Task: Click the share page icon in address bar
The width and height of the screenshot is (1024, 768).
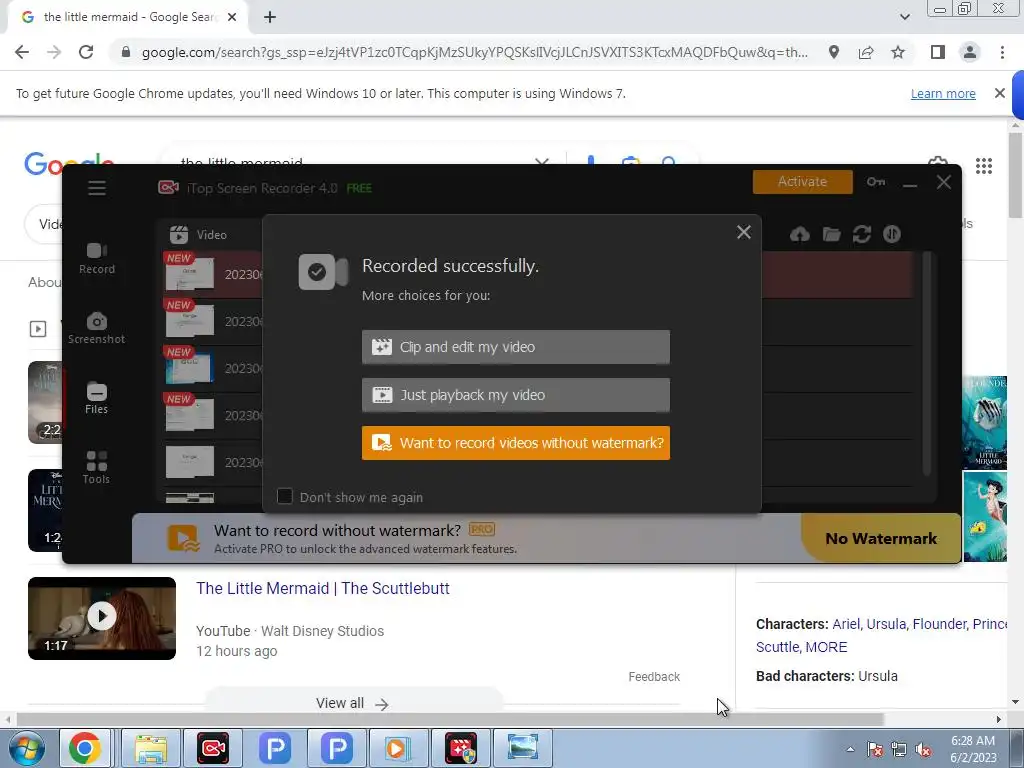Action: point(866,52)
